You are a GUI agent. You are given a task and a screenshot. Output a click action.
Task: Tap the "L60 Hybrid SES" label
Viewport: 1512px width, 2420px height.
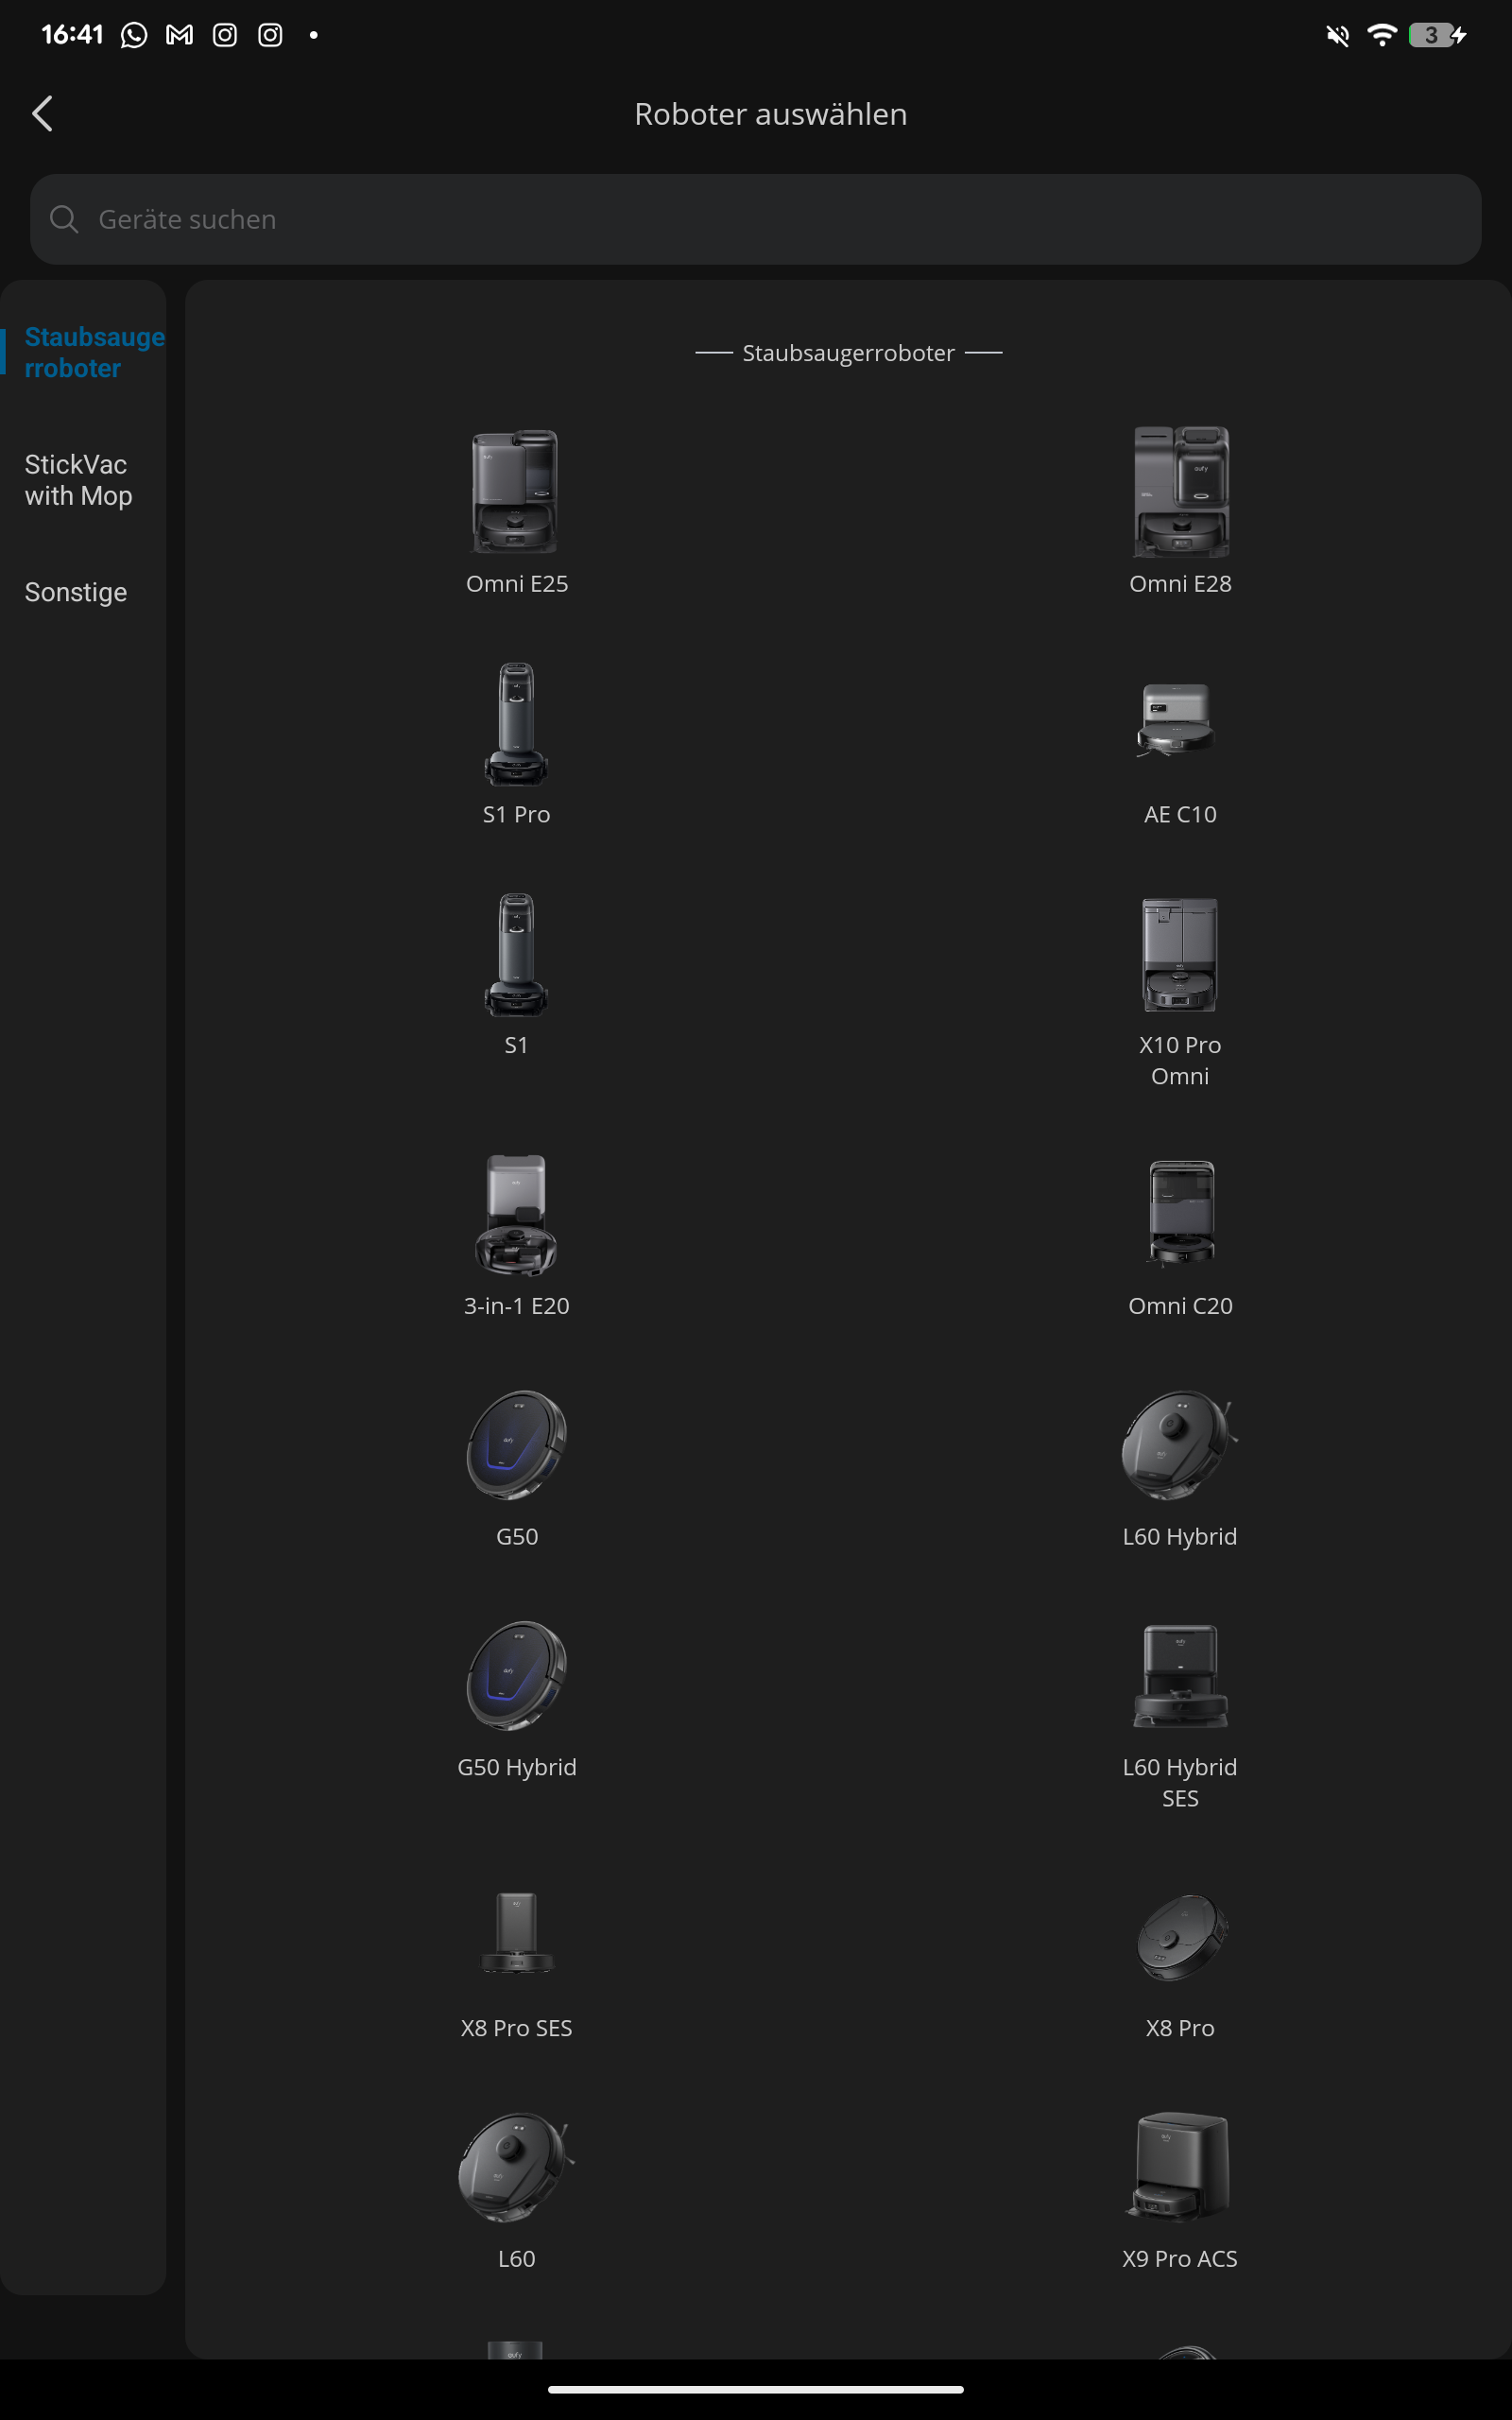(1180, 1782)
